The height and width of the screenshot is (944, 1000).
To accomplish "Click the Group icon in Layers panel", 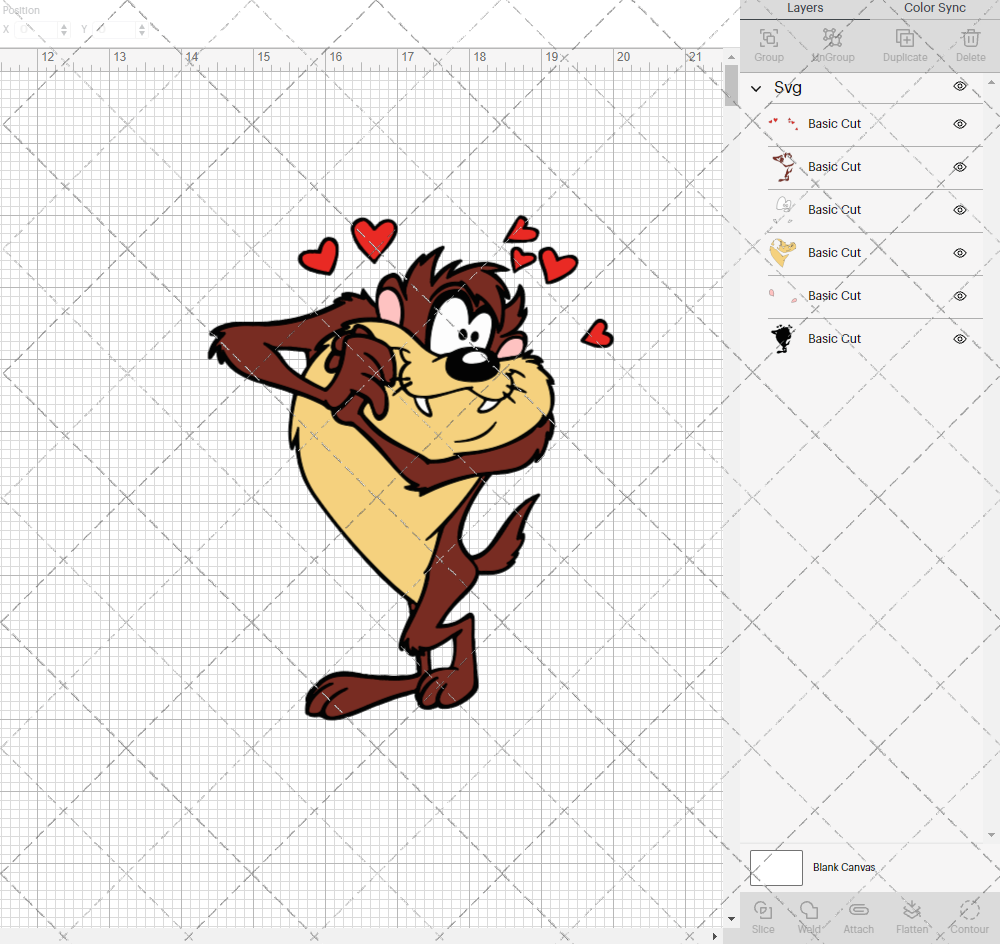I will [768, 38].
